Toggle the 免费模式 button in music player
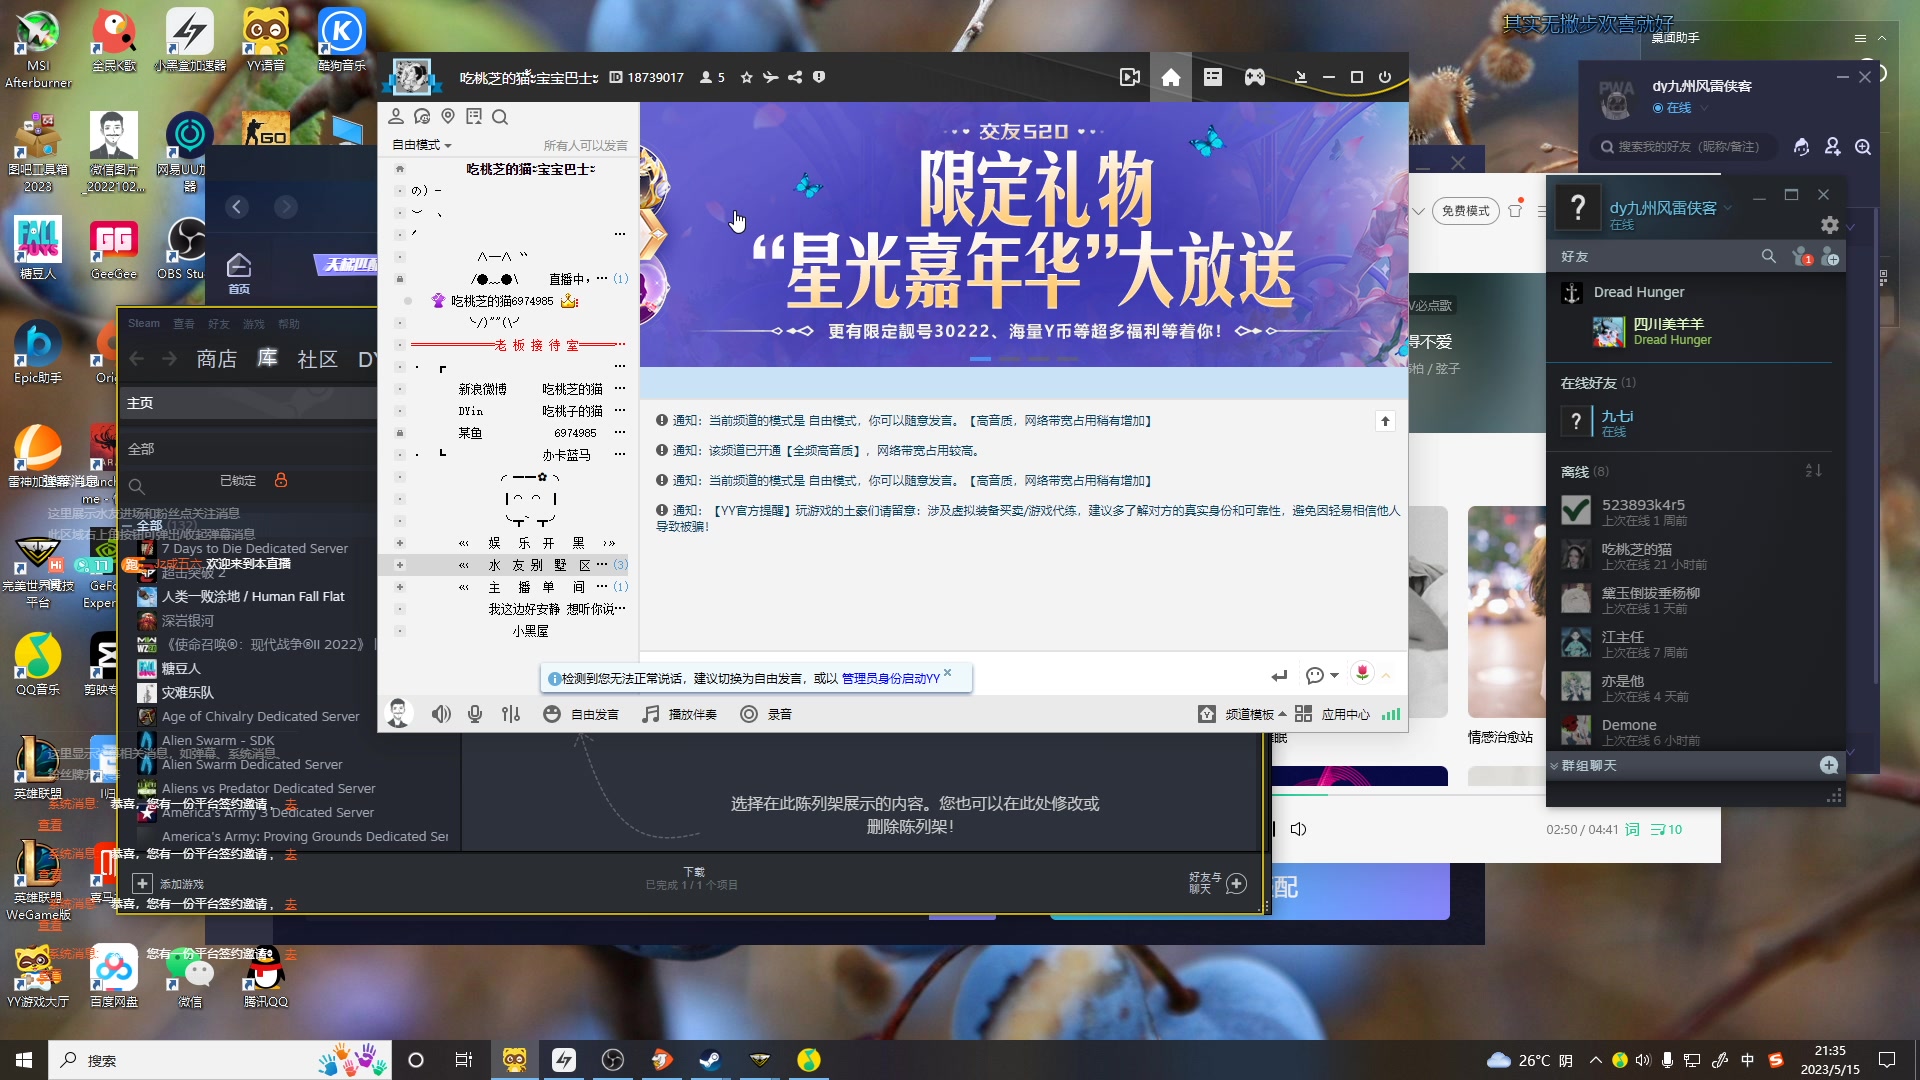The width and height of the screenshot is (1920, 1080). coord(1465,211)
